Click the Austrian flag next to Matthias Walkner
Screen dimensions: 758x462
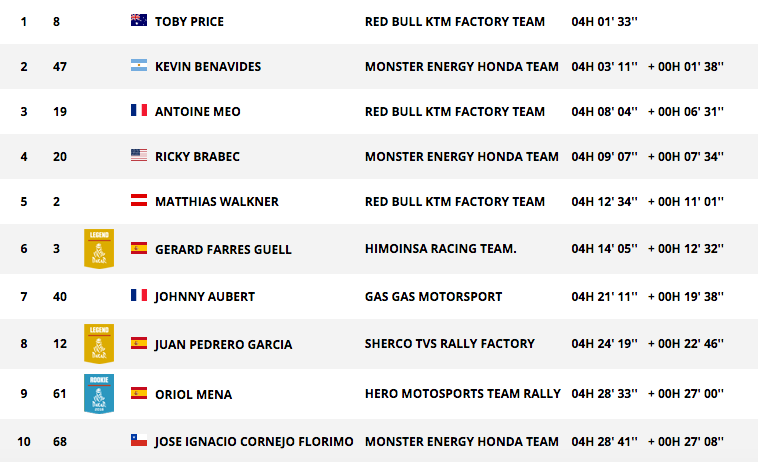[139, 200]
